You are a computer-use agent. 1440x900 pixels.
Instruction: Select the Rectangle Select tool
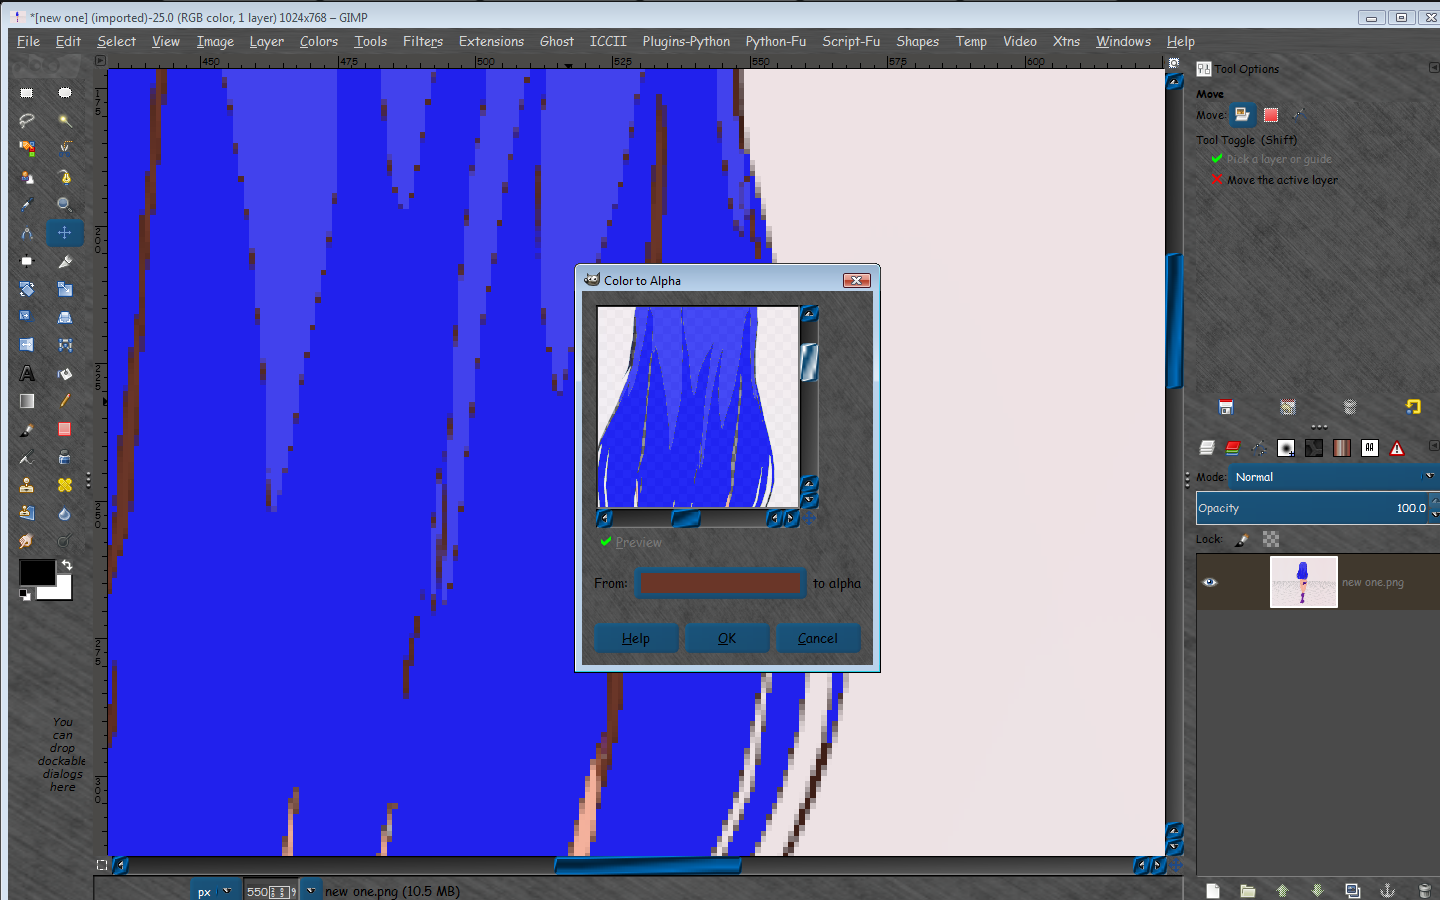coord(26,92)
